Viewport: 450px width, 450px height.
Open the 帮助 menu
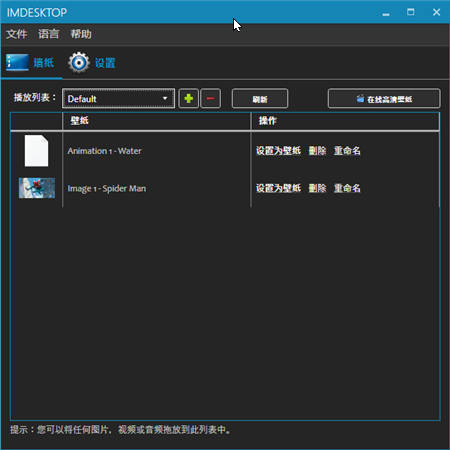(81, 34)
